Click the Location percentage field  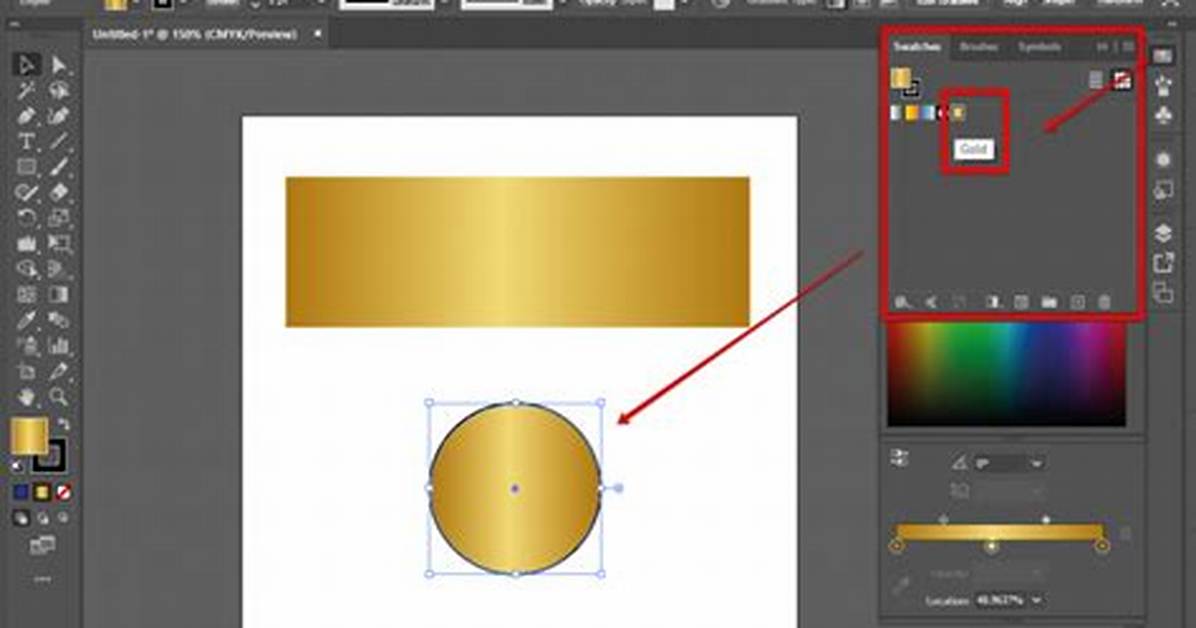1000,601
